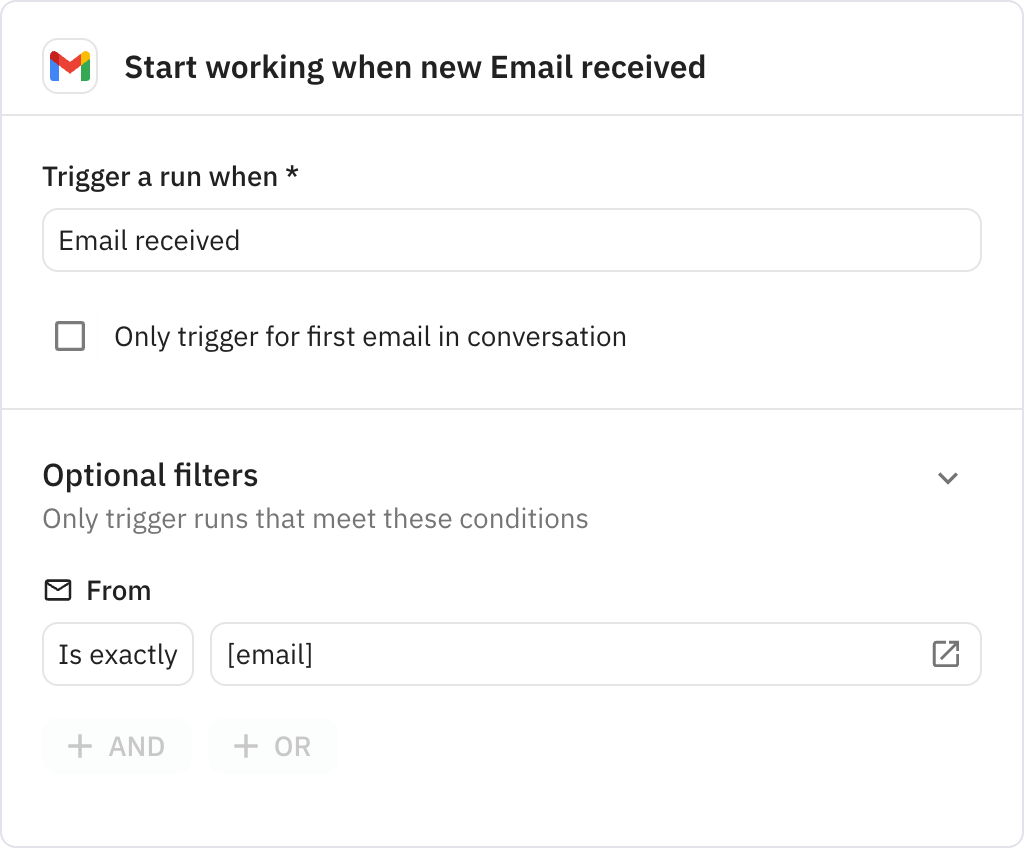
Task: Add an AND condition
Action: click(117, 746)
